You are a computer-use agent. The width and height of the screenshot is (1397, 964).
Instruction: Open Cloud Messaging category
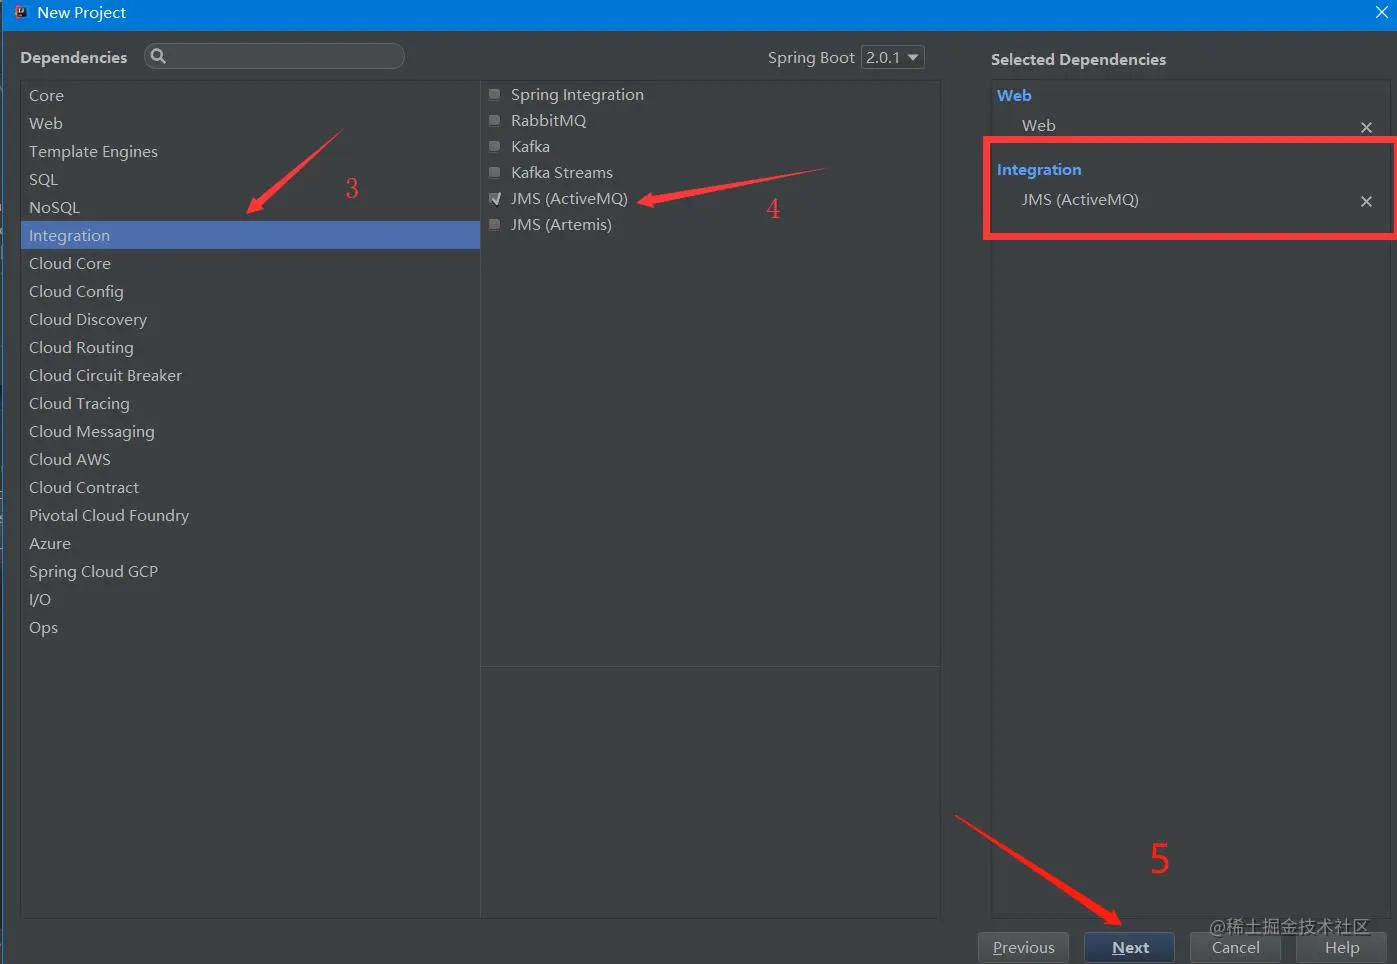tap(250, 431)
